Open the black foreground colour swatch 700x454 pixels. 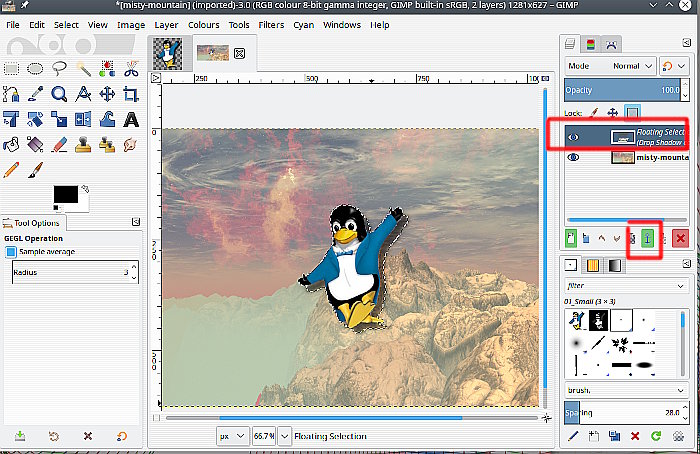click(x=66, y=194)
